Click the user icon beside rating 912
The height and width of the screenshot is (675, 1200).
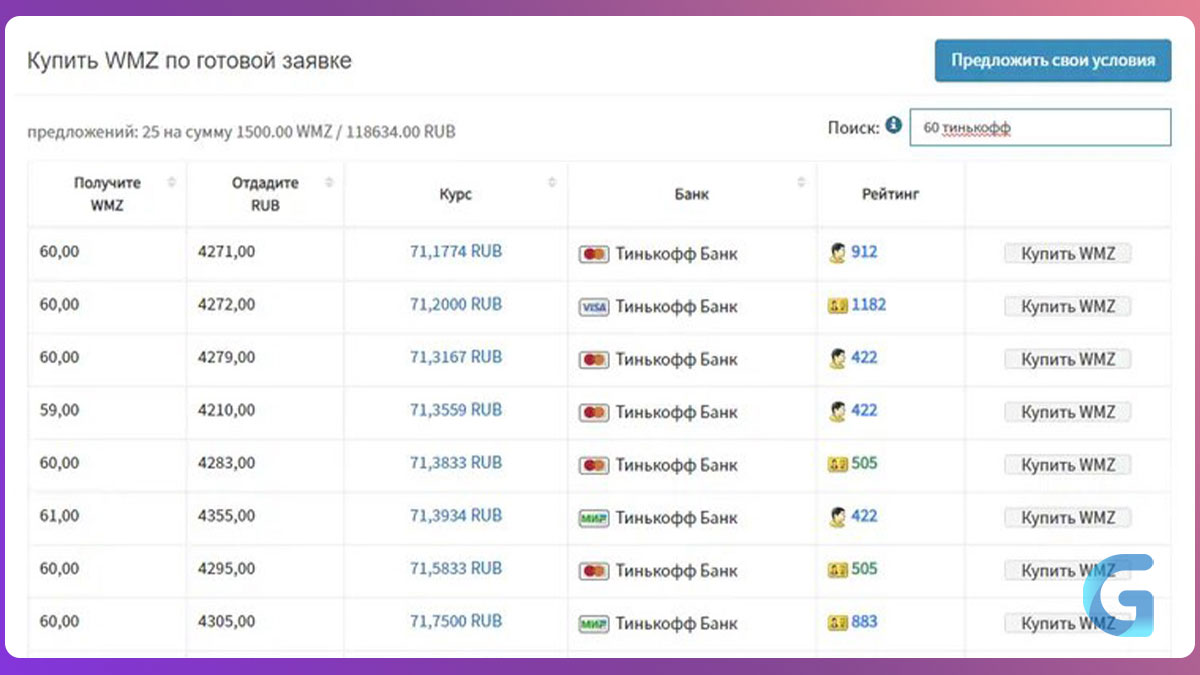point(837,253)
